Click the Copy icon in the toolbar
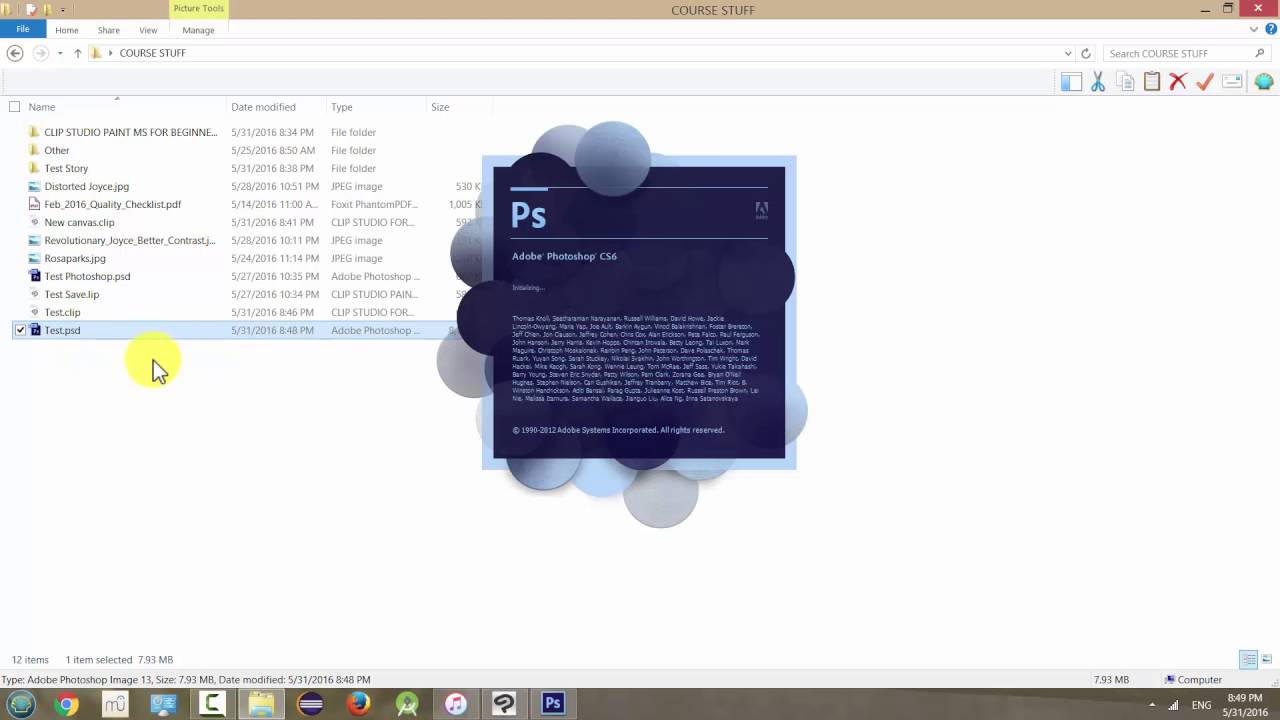The width and height of the screenshot is (1280, 720). tap(1125, 82)
